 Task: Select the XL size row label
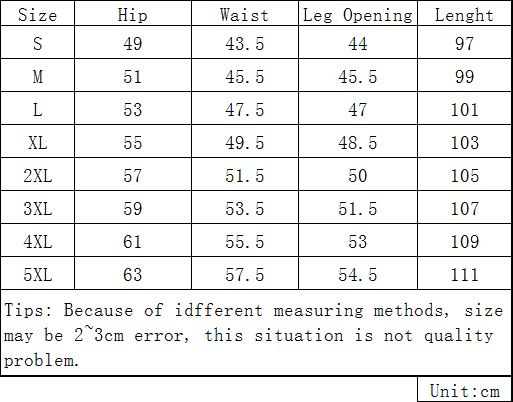tap(37, 143)
